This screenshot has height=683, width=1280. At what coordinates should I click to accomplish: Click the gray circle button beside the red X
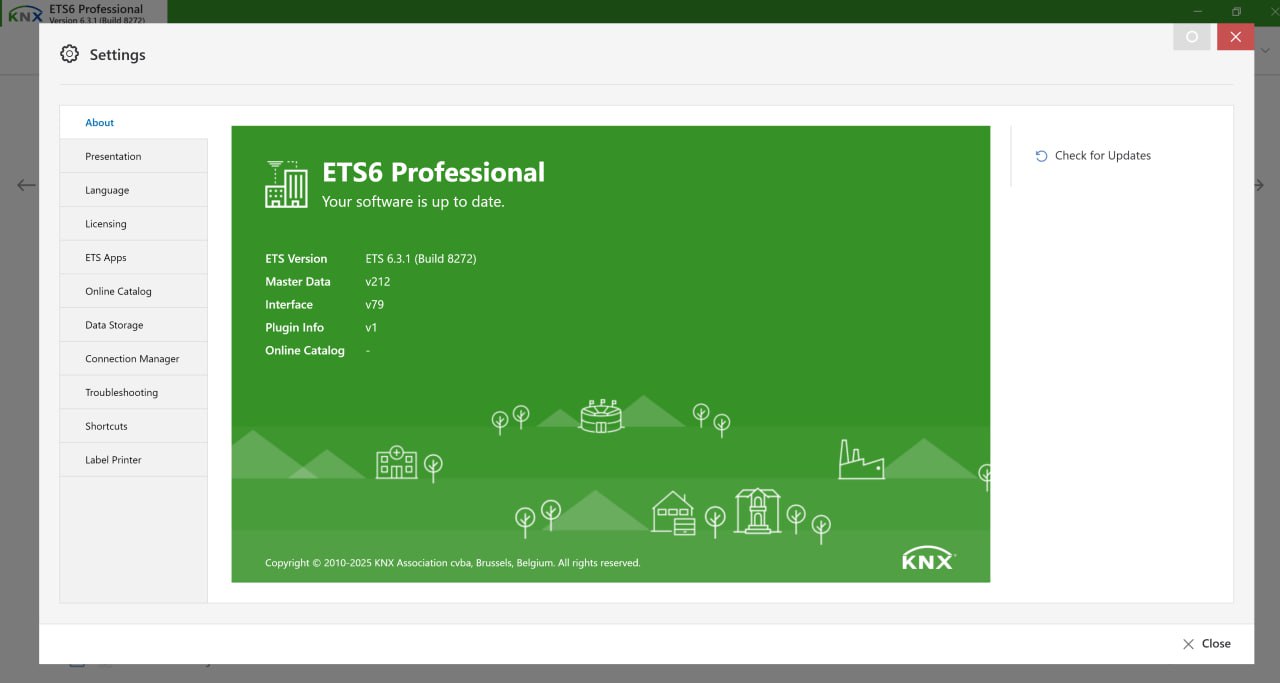[1191, 37]
